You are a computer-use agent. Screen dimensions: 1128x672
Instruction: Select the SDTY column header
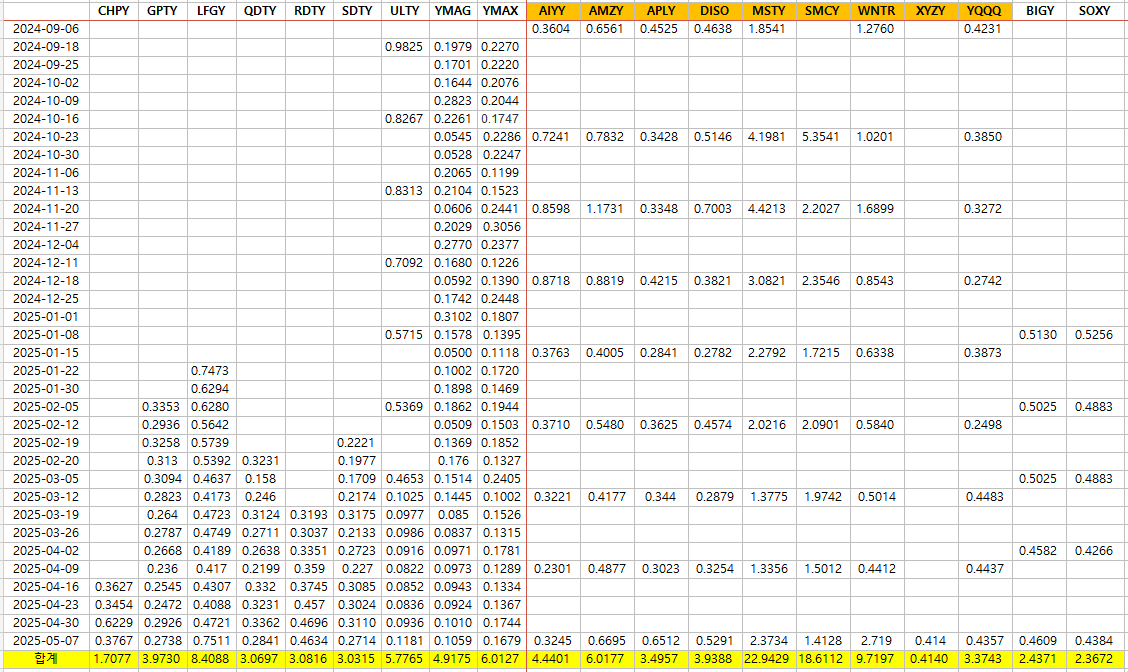tap(358, 11)
